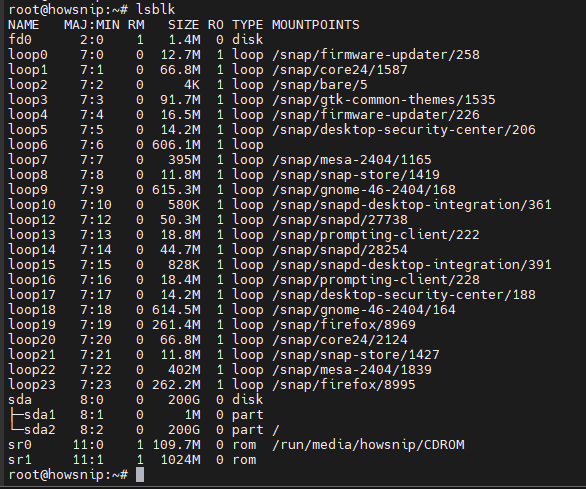Viewport: 586px width, 489px height.
Task: Click the path /snap/firmware-updater/258
Action: [x=376, y=55]
